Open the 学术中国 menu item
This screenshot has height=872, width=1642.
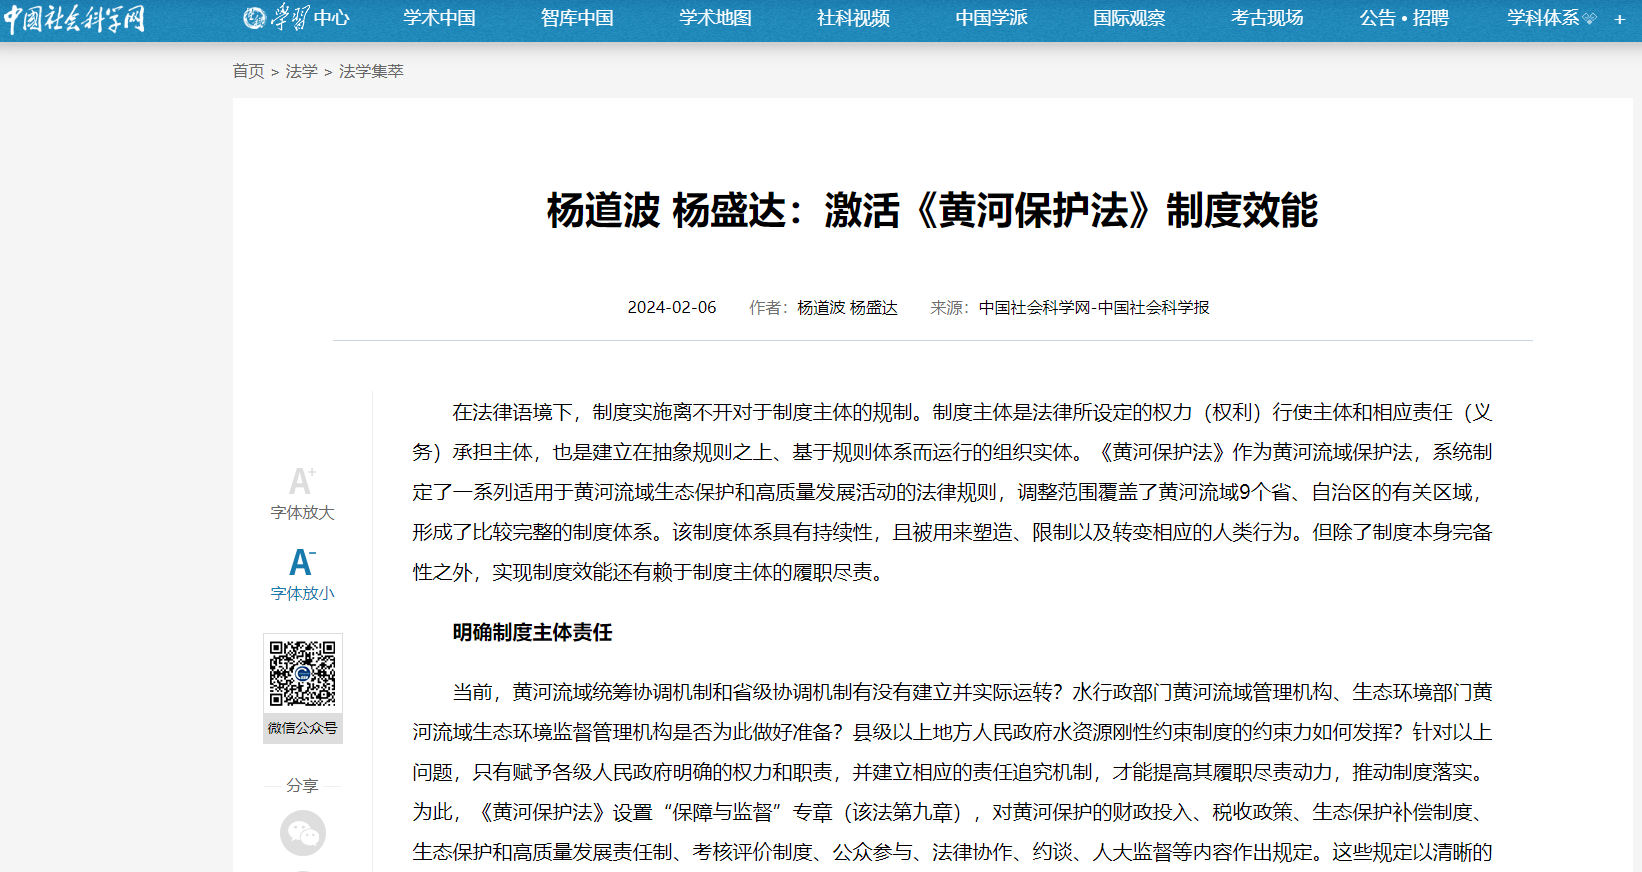[439, 18]
